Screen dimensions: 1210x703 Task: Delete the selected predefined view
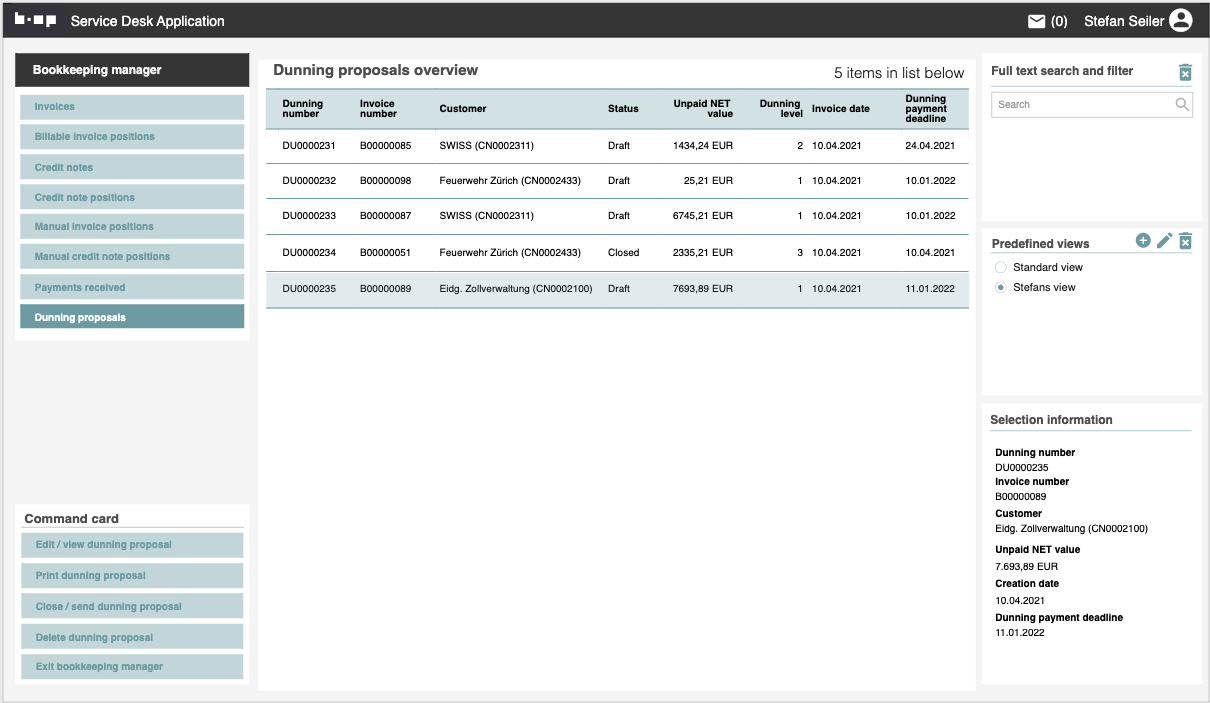pyautogui.click(x=1185, y=241)
